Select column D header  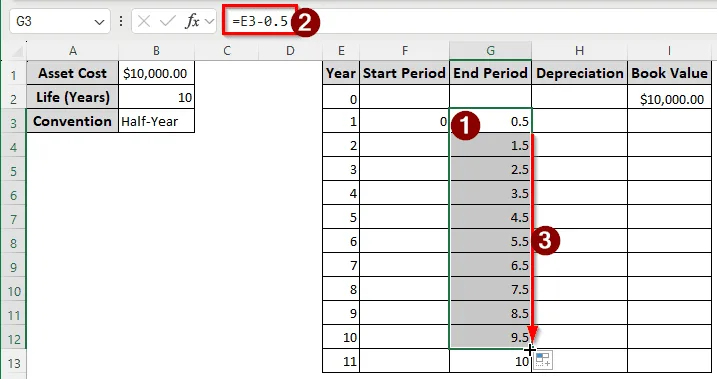pos(290,51)
